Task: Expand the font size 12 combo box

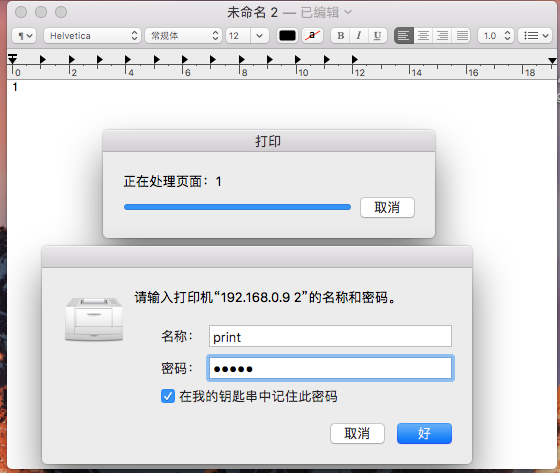Action: (260, 36)
